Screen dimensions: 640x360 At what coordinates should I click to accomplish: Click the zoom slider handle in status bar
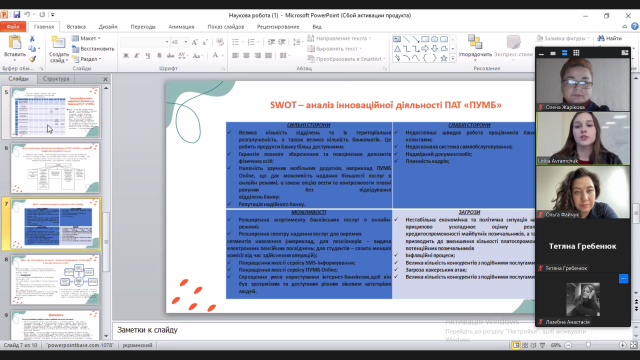point(588,345)
